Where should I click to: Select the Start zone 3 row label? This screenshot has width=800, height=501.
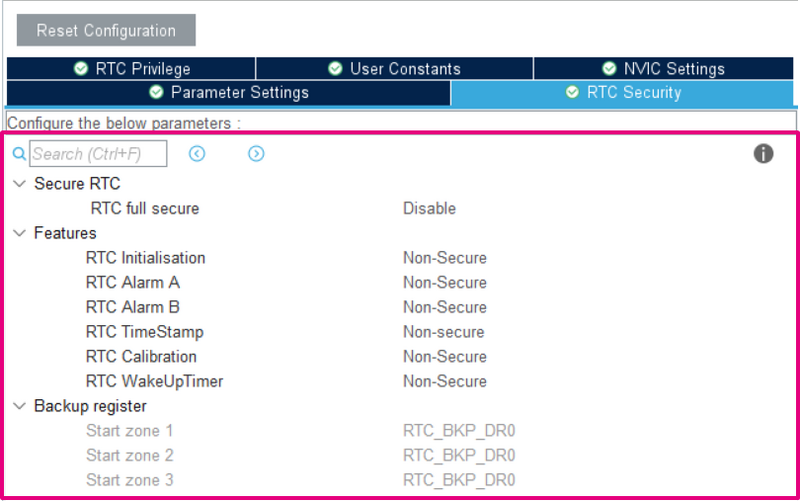tap(130, 480)
